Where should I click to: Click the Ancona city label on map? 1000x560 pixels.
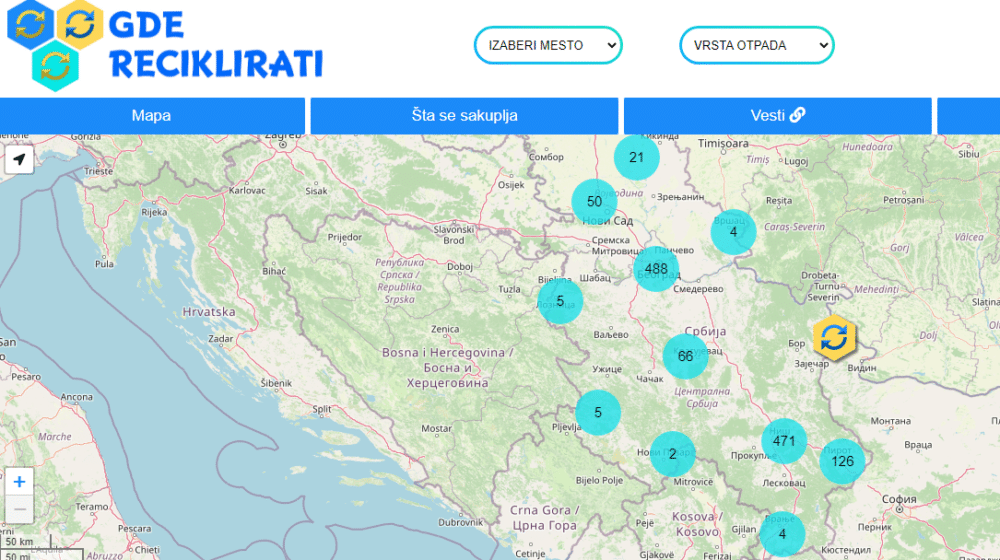tap(77, 397)
